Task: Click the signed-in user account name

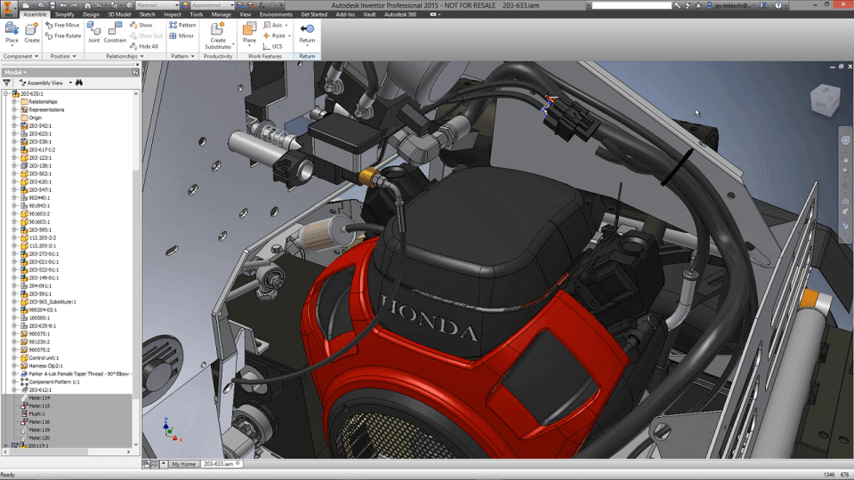Action: click(x=735, y=5)
